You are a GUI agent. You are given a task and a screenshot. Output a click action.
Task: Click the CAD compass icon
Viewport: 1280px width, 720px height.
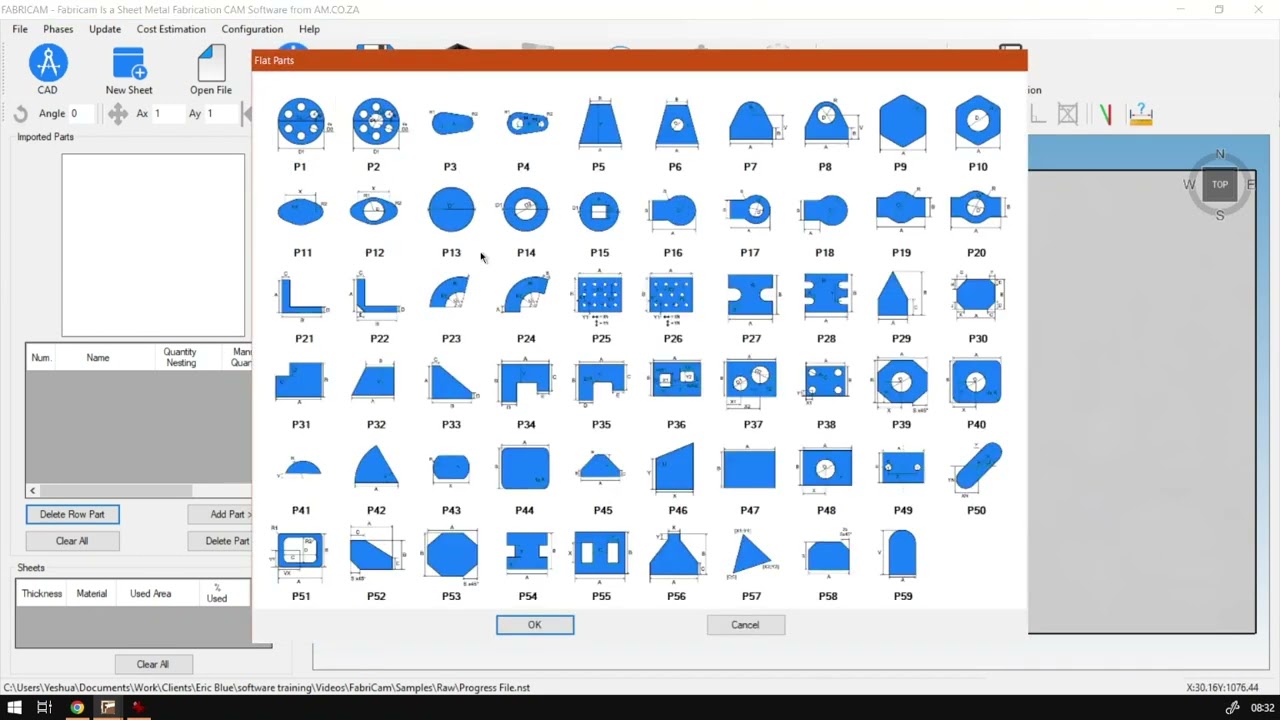coord(47,64)
